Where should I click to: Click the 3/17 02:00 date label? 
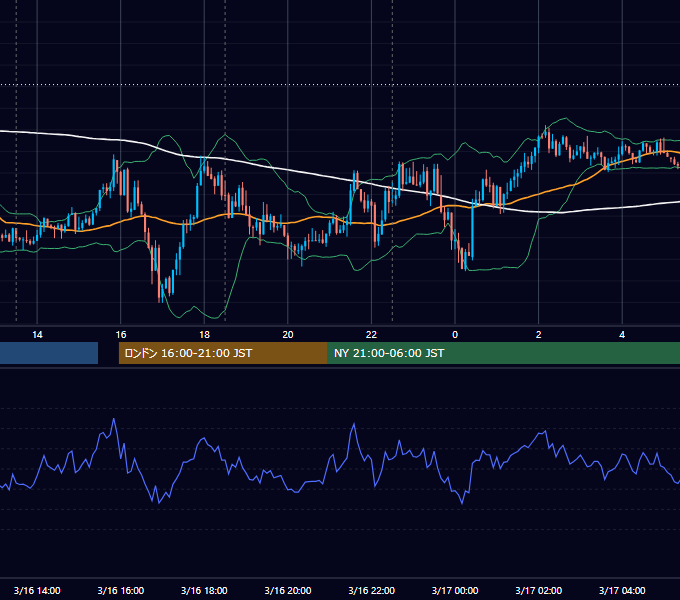point(539,590)
